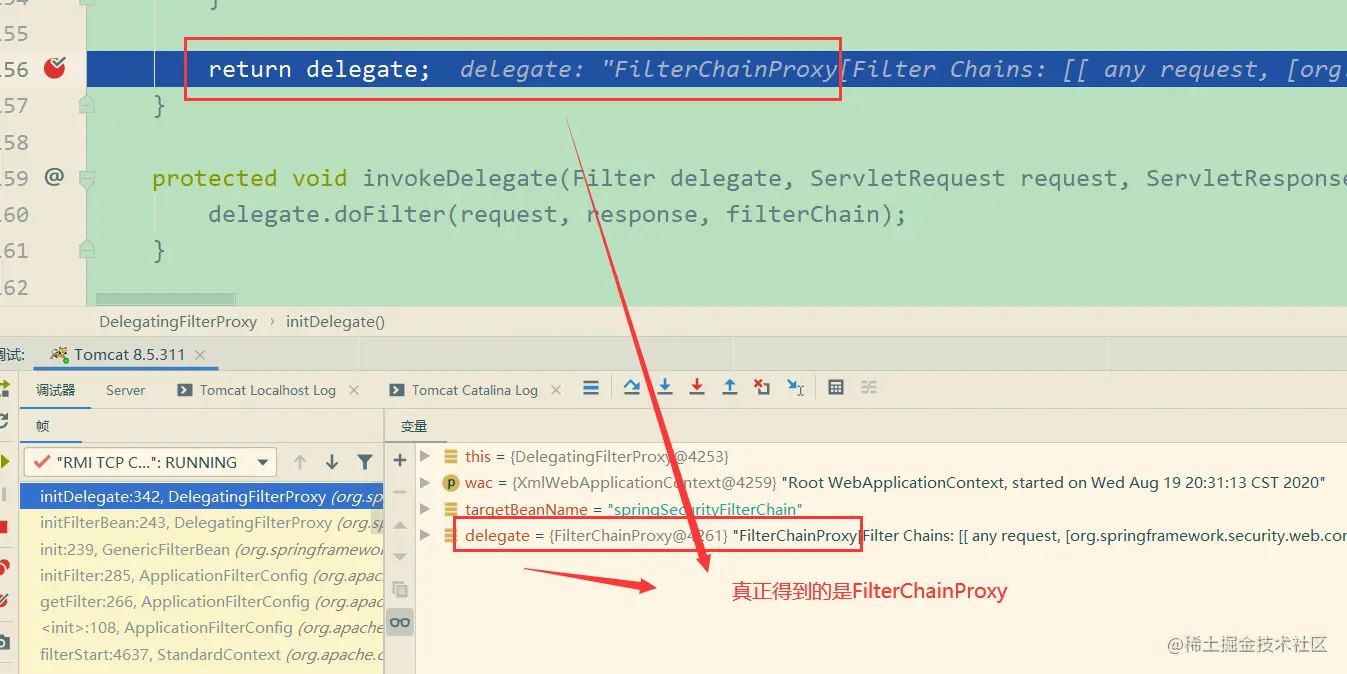Expand the 'wac' variable node

pos(425,483)
